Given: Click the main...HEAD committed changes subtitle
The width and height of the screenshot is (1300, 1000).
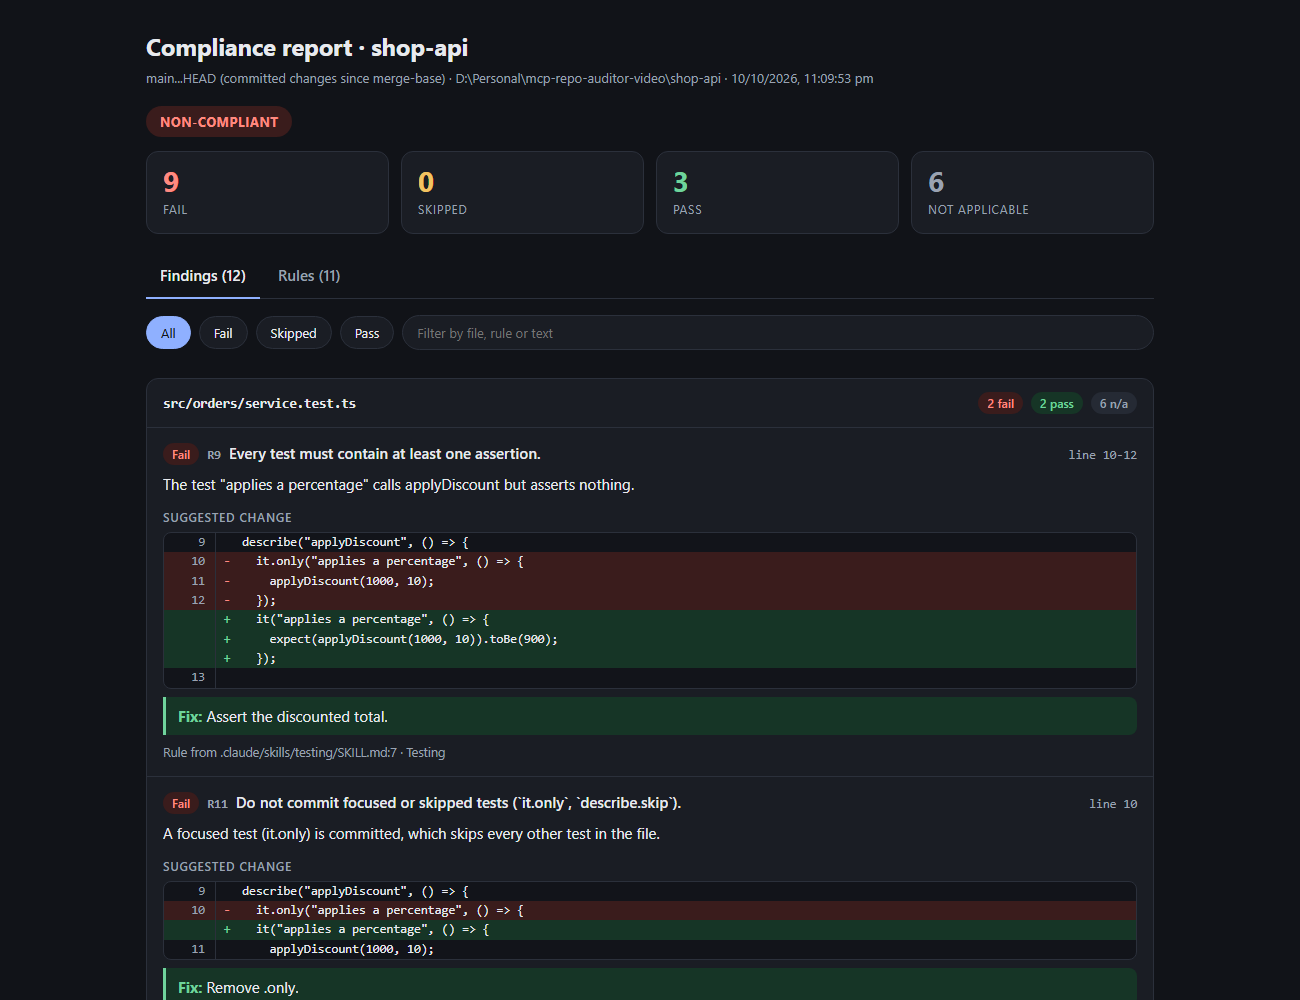Looking at the screenshot, I should coord(510,79).
